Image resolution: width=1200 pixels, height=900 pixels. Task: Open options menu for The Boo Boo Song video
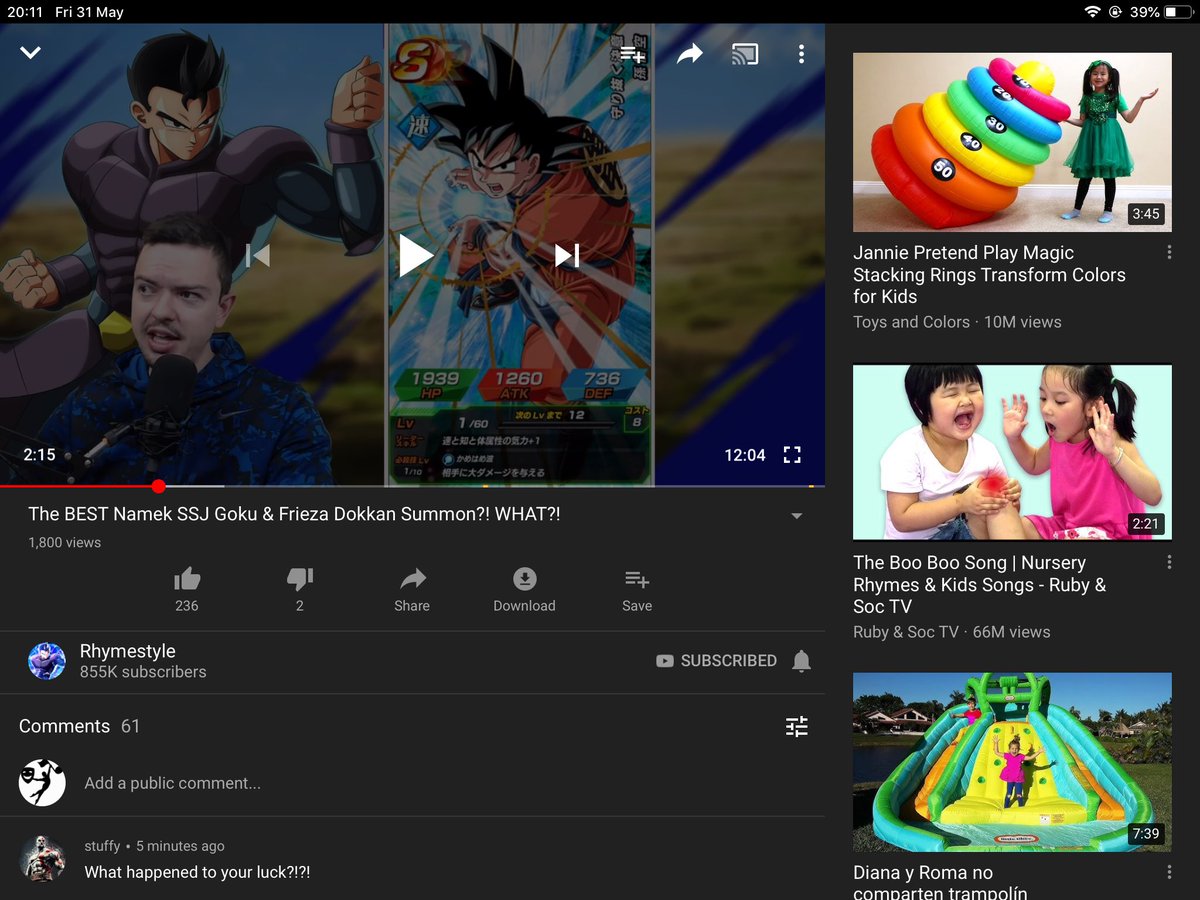tap(1169, 563)
